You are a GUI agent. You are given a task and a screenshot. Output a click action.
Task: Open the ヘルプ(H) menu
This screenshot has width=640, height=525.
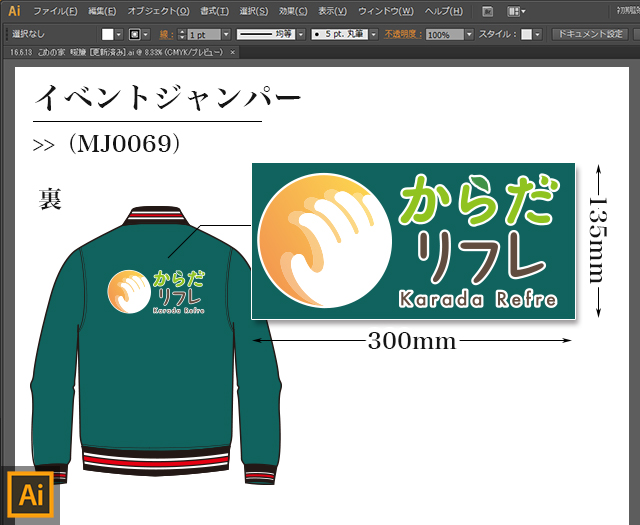point(444,11)
